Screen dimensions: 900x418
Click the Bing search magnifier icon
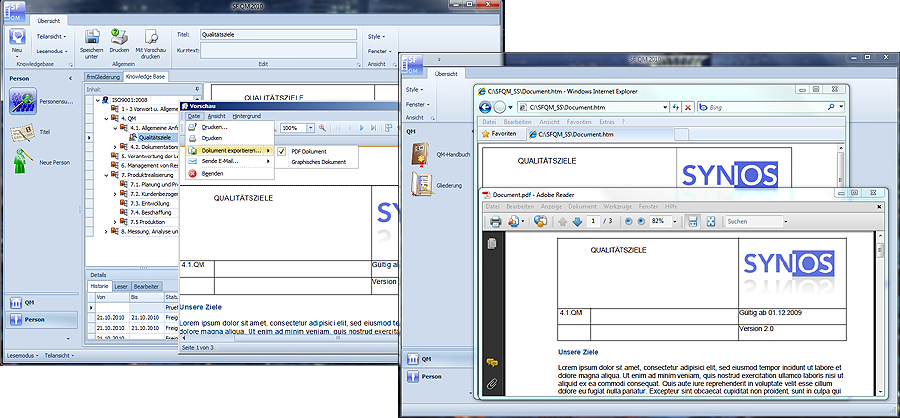(831, 107)
